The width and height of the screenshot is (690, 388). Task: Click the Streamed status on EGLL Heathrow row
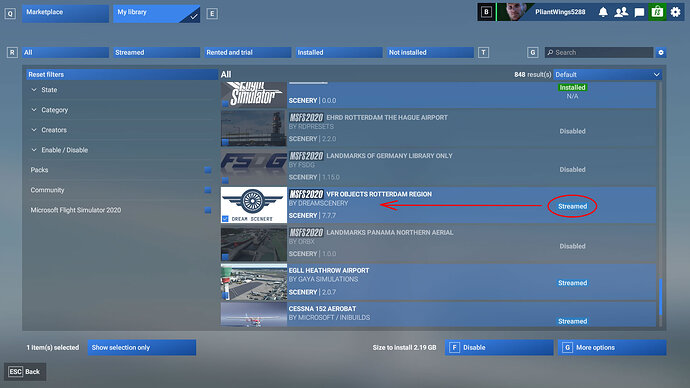point(573,283)
